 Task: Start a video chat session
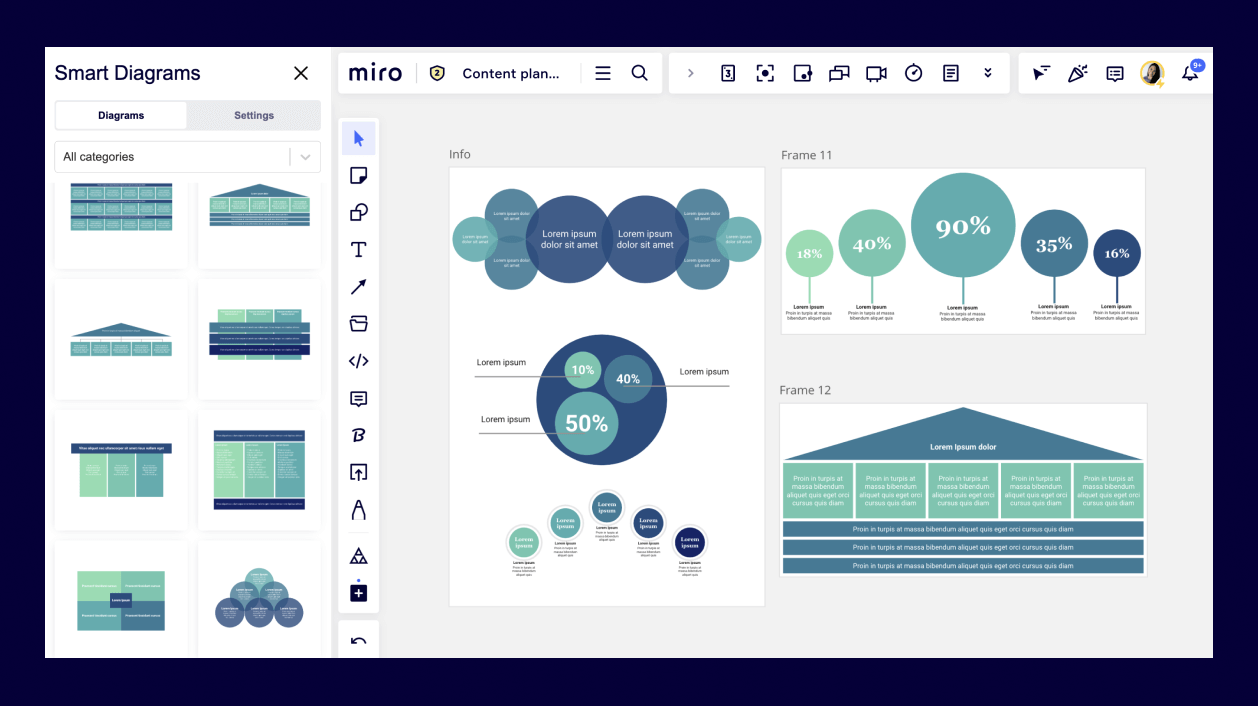pos(876,72)
